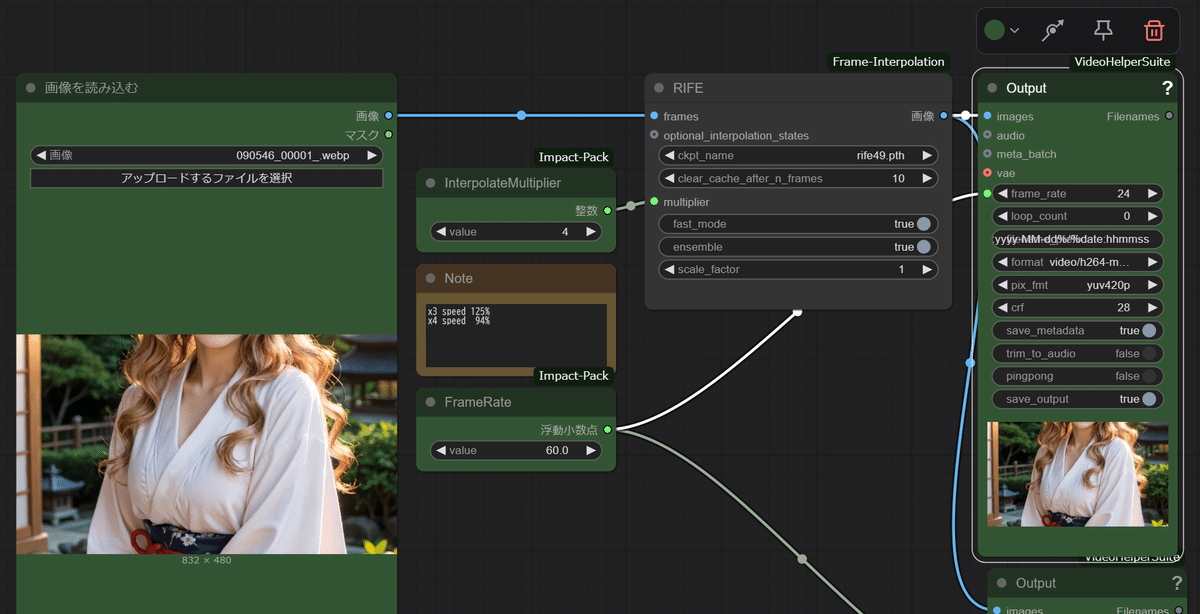Open the 画像 file selector 090546_00001_.webp
The height and width of the screenshot is (614, 1200).
[206, 155]
